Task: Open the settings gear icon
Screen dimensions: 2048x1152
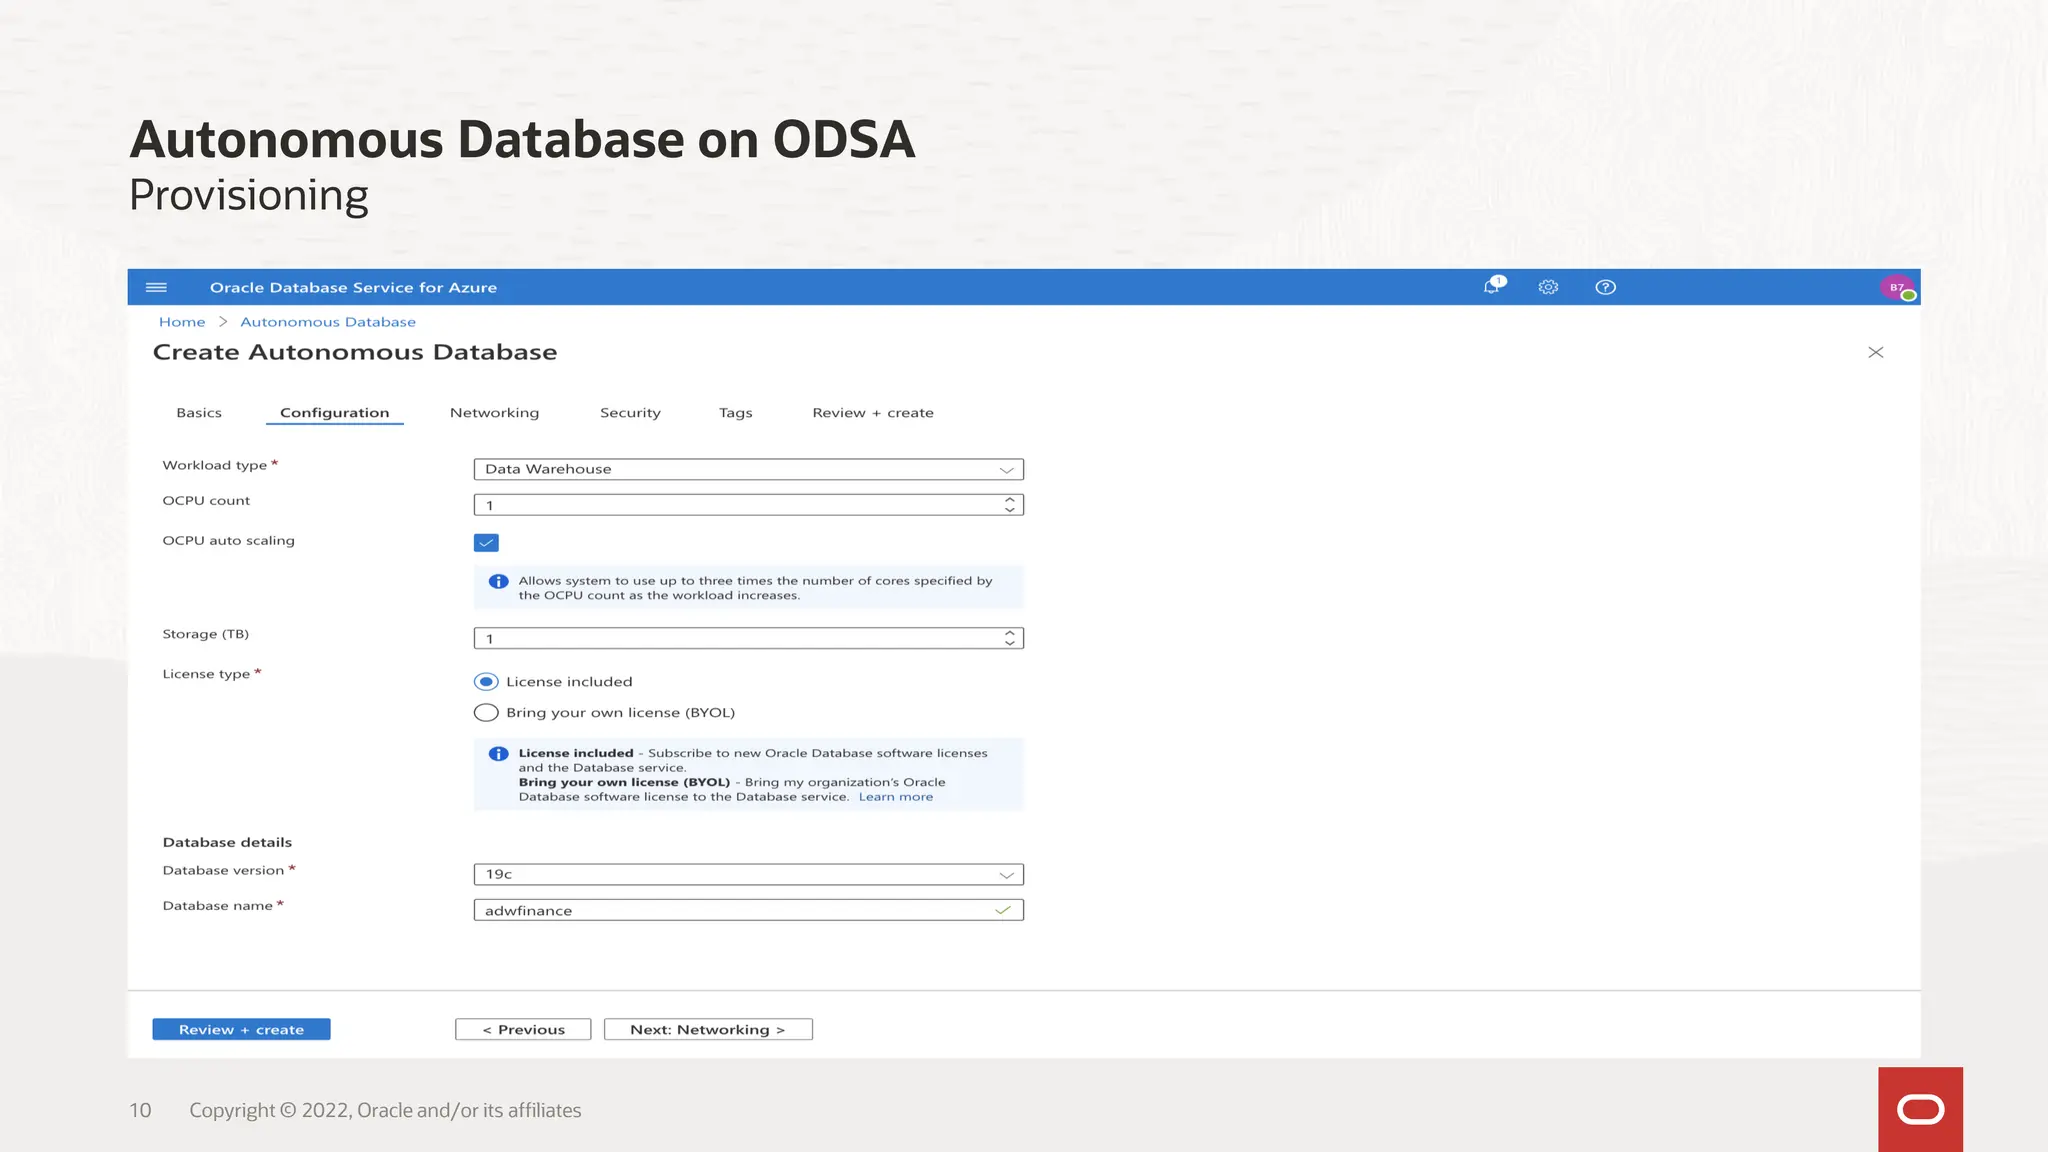Action: coord(1548,287)
